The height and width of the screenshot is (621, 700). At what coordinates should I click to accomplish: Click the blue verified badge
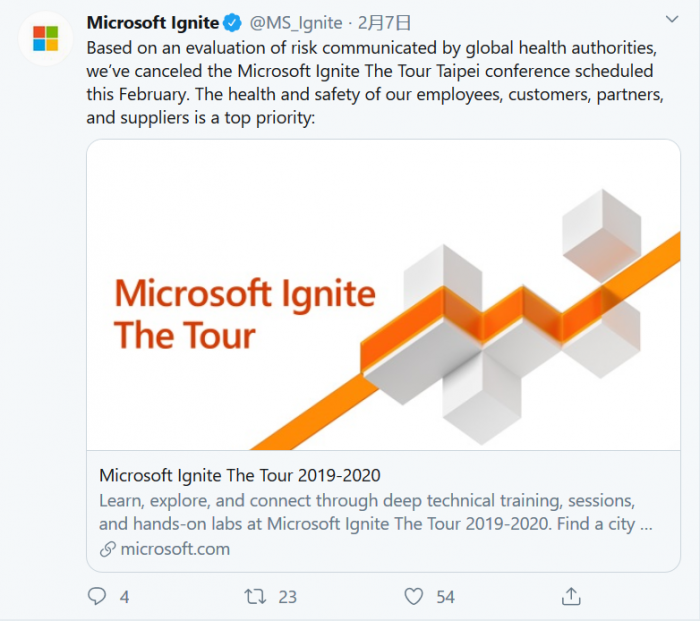[232, 22]
